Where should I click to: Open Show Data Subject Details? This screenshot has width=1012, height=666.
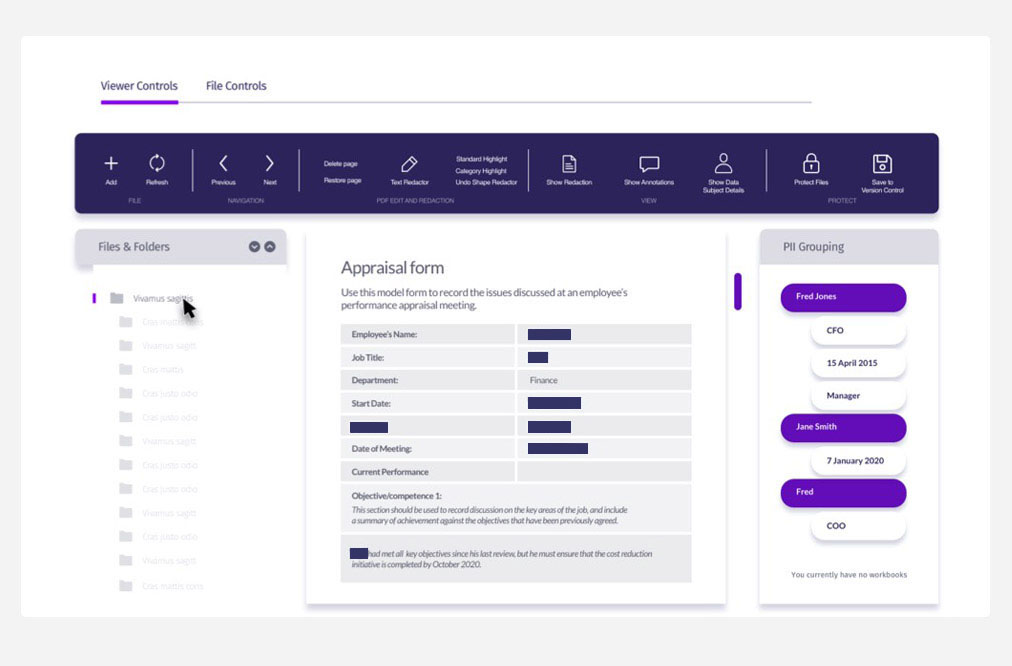[x=723, y=164]
